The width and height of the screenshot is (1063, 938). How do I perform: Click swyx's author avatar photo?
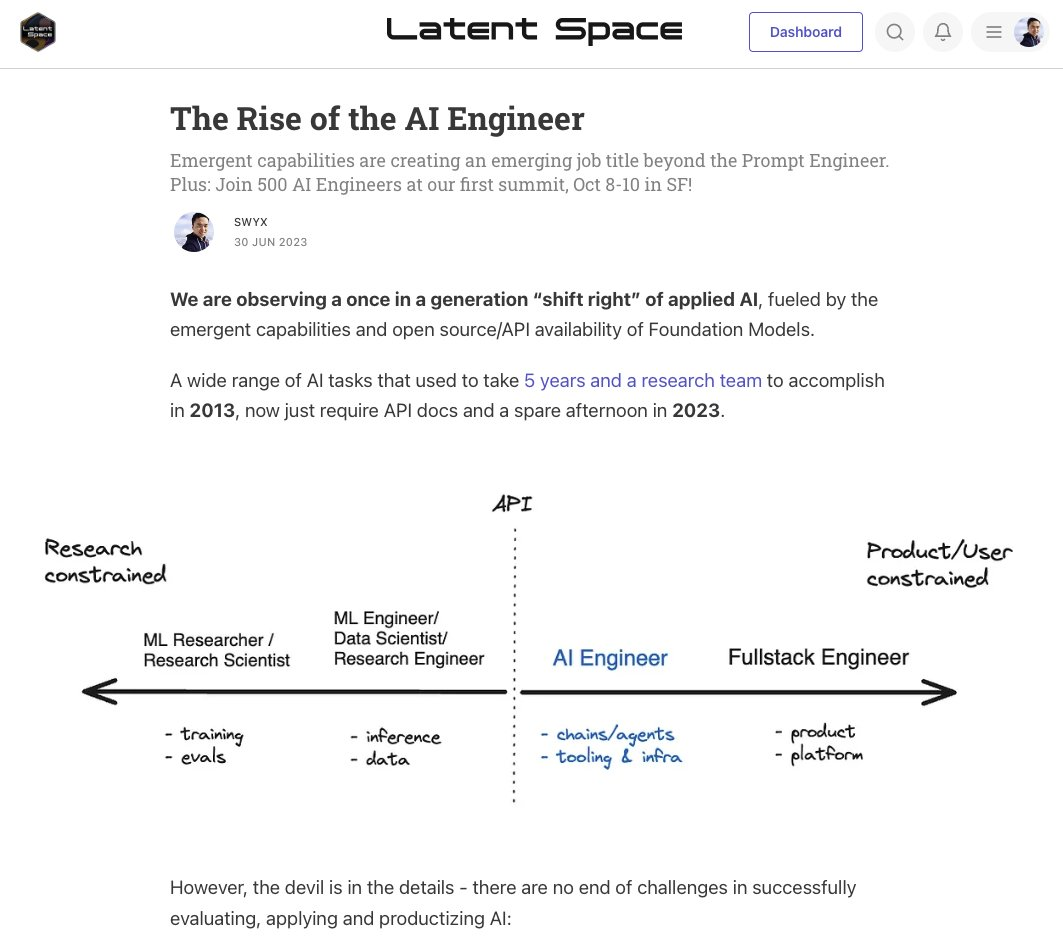tap(194, 232)
